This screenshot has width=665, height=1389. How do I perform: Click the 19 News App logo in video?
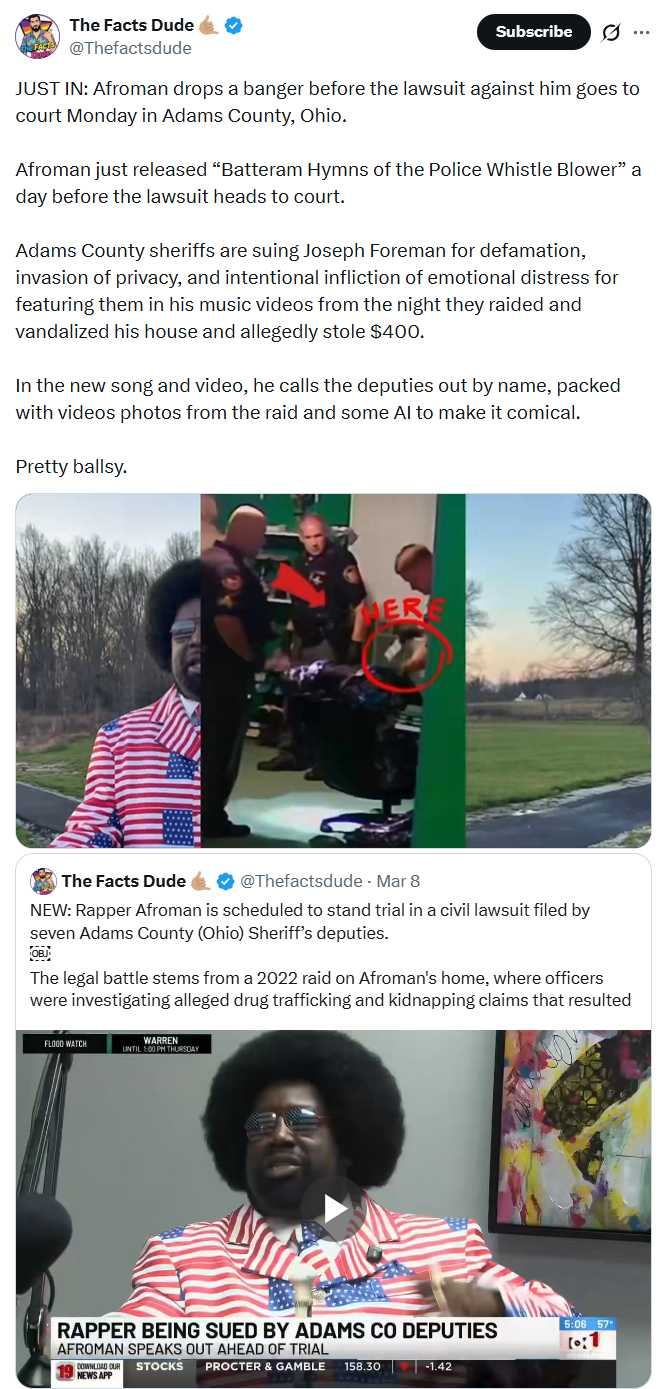point(89,1370)
